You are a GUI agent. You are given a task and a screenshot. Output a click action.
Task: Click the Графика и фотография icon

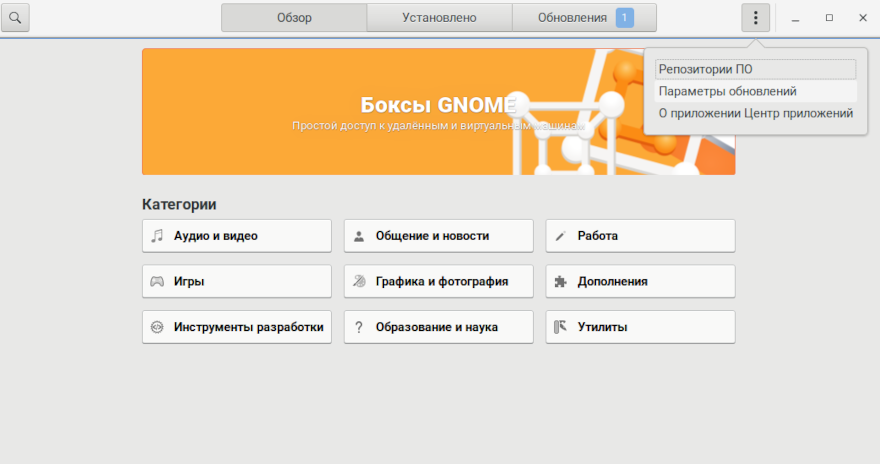[x=359, y=282]
